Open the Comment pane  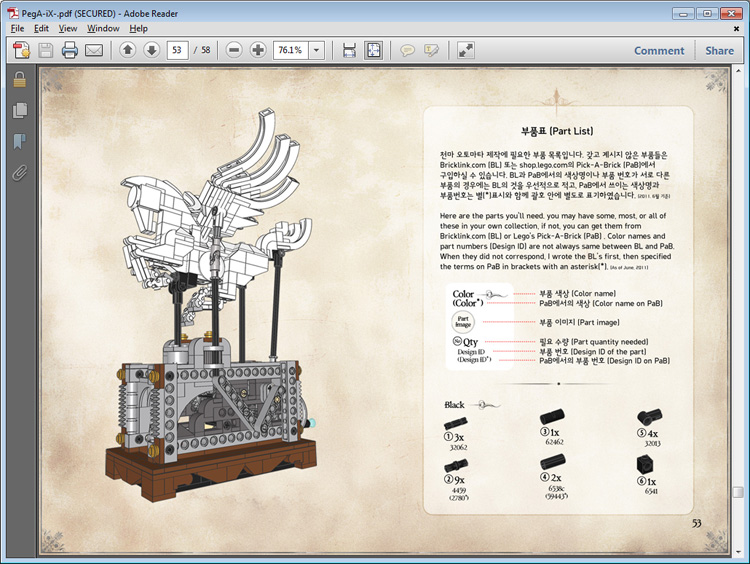659,50
